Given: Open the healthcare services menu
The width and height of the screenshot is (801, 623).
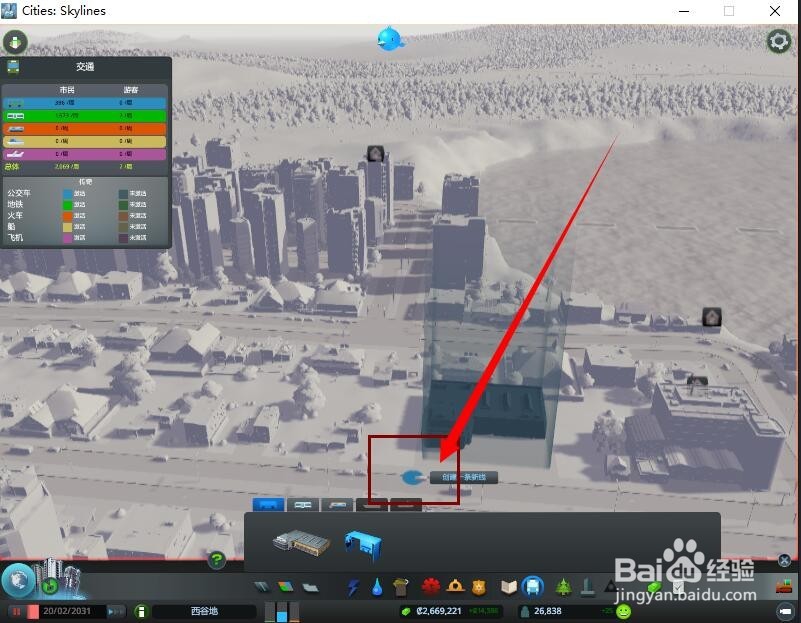Looking at the screenshot, I should 431,587.
